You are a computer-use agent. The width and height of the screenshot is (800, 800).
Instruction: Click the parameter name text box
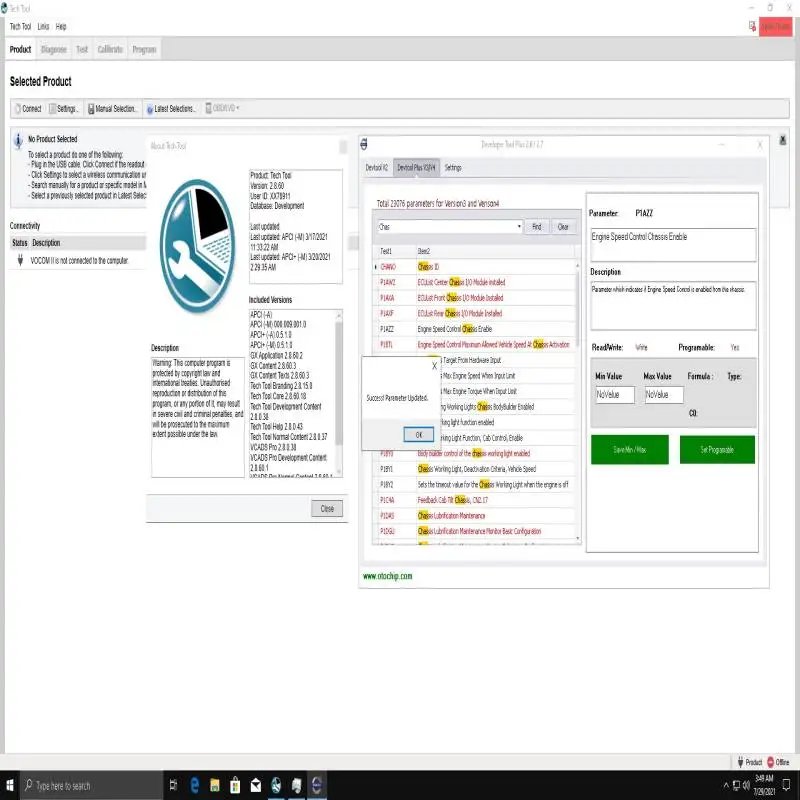673,245
